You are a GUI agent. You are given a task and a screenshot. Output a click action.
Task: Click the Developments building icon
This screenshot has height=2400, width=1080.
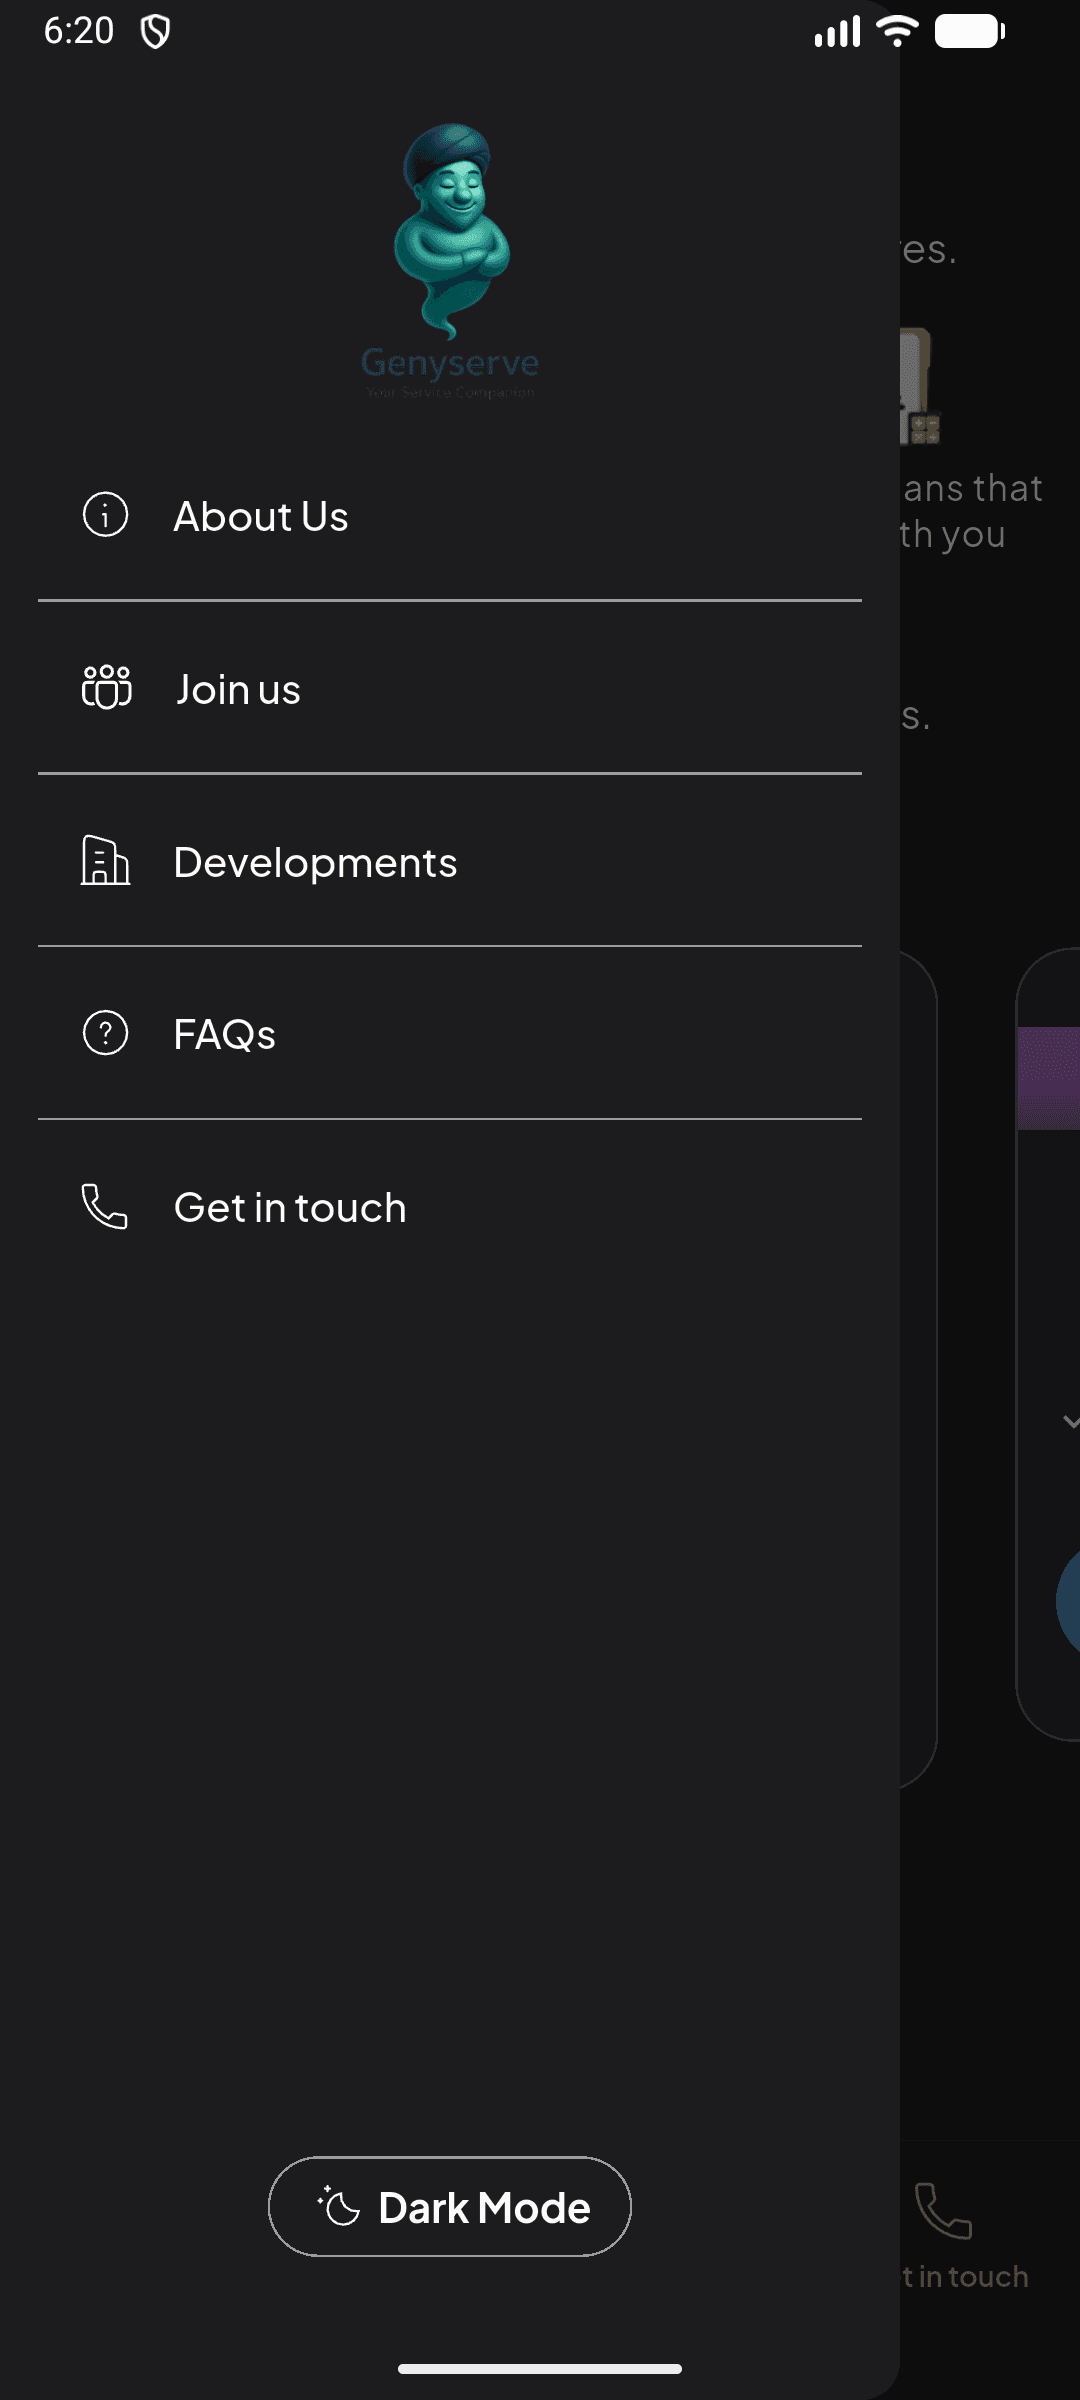(104, 861)
